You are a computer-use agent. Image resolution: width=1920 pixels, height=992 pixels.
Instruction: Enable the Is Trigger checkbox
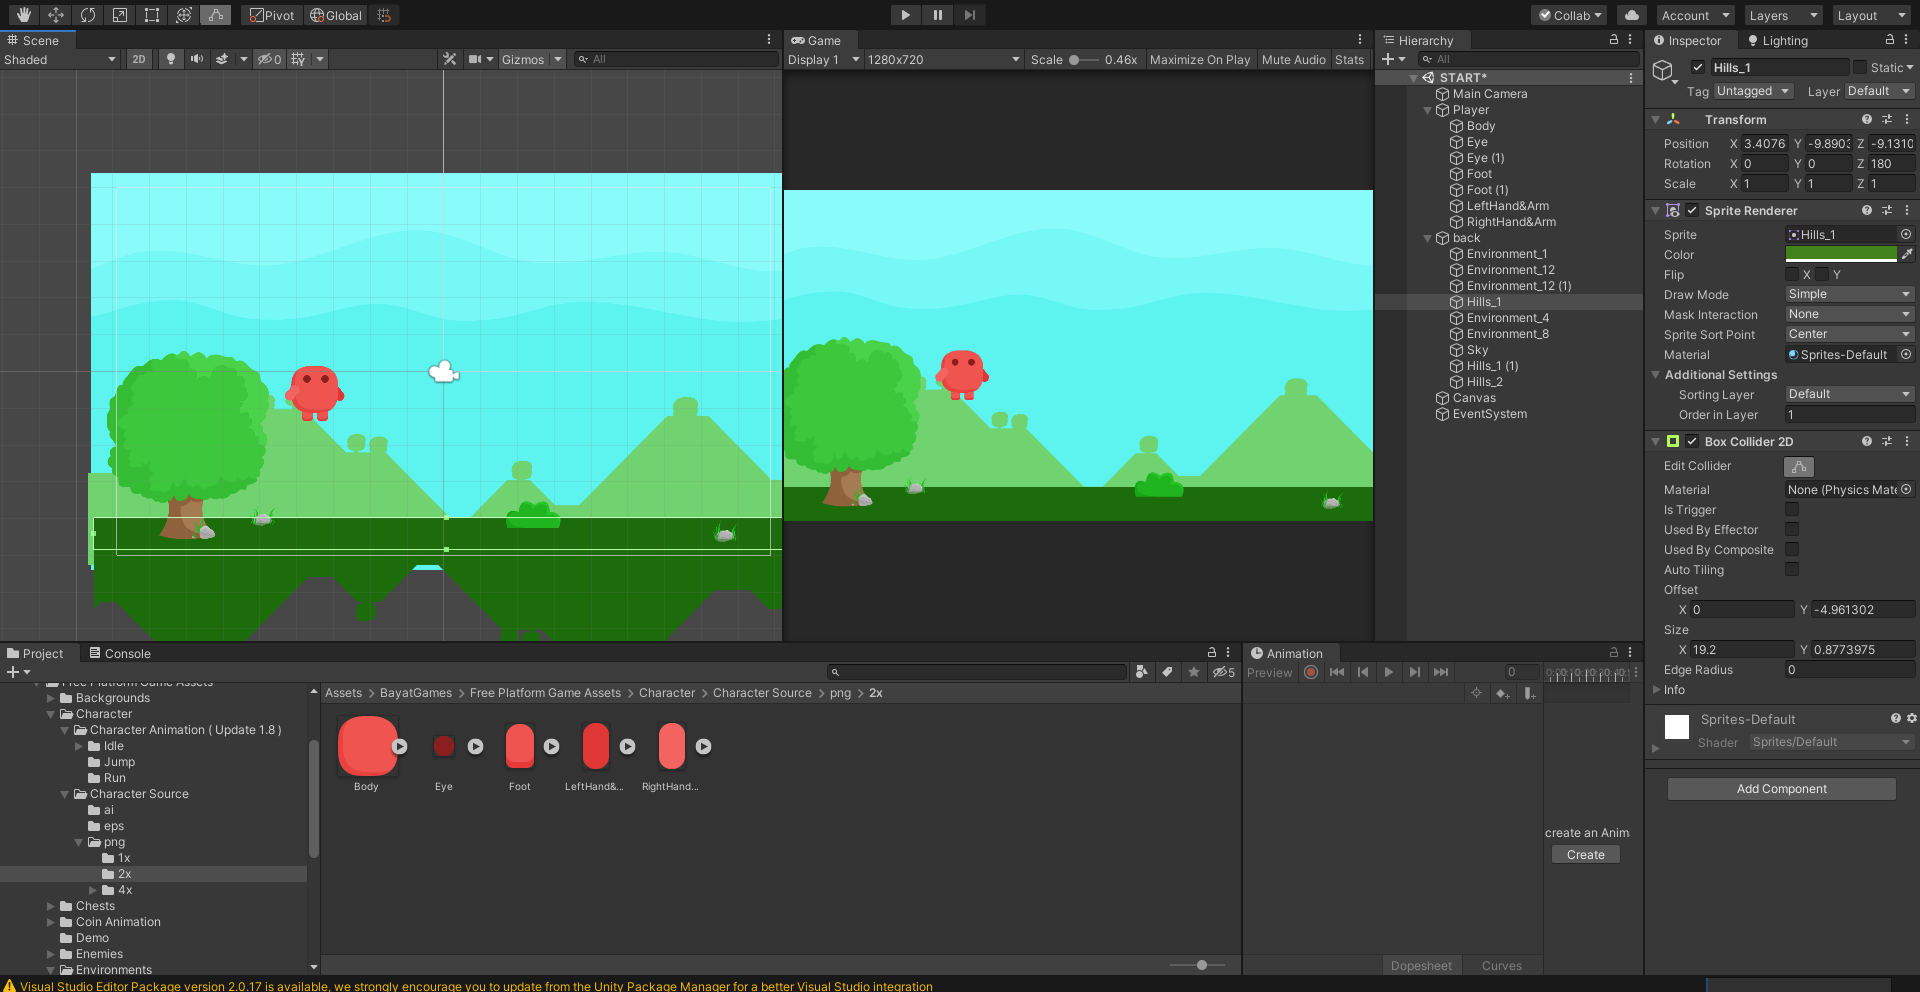pos(1792,509)
